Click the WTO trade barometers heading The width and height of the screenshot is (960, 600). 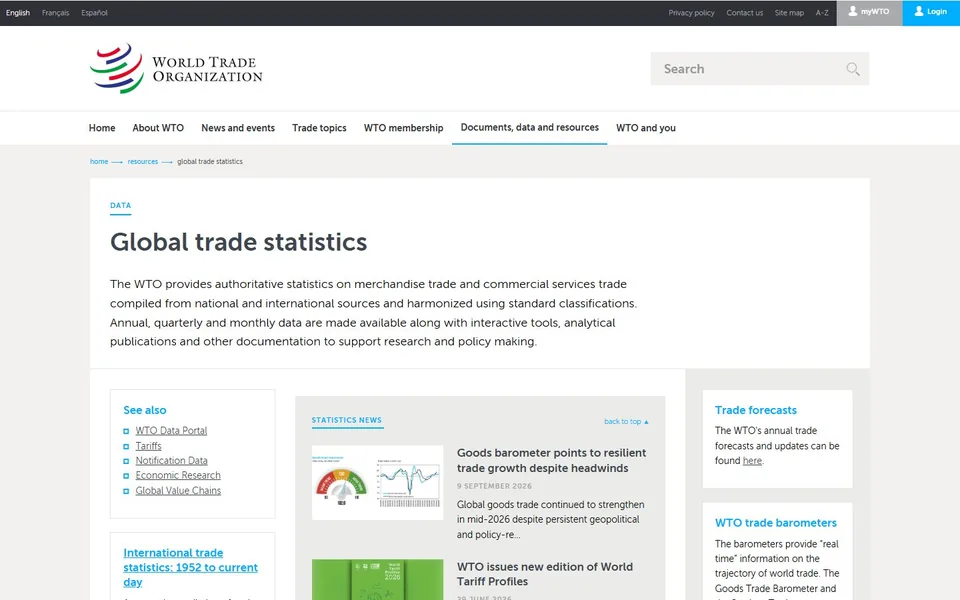point(776,523)
